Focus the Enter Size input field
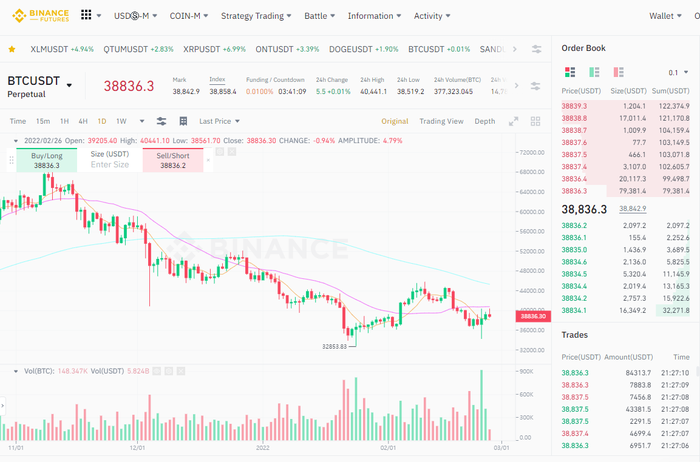This screenshot has width=700, height=462. click(x=110, y=165)
